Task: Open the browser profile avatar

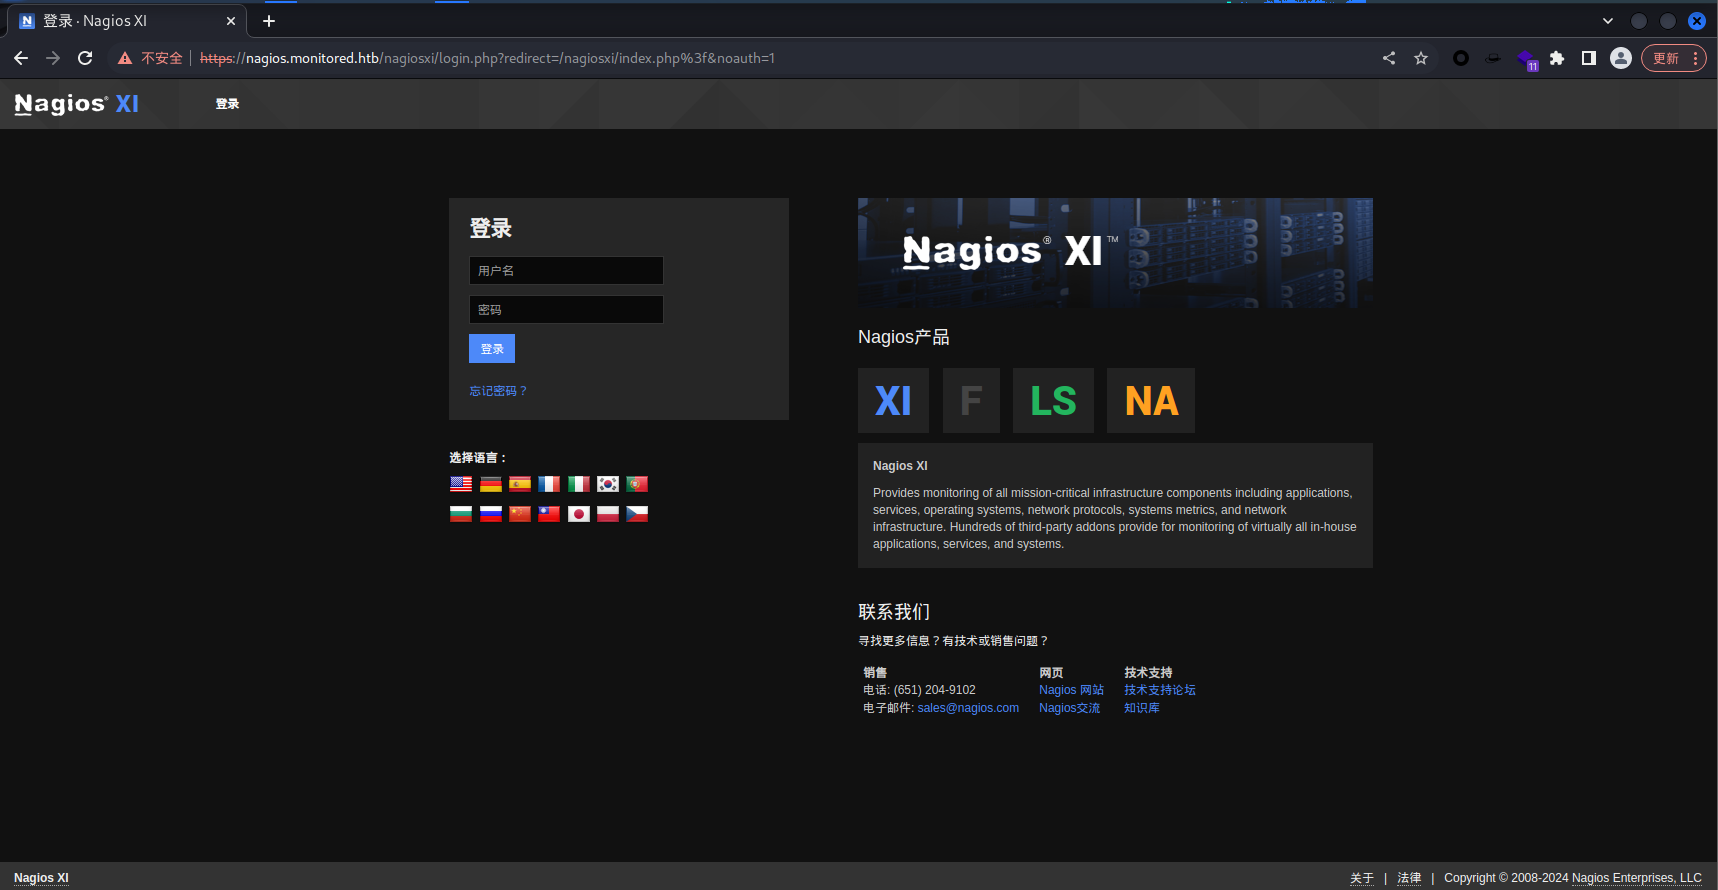Action: (x=1621, y=58)
